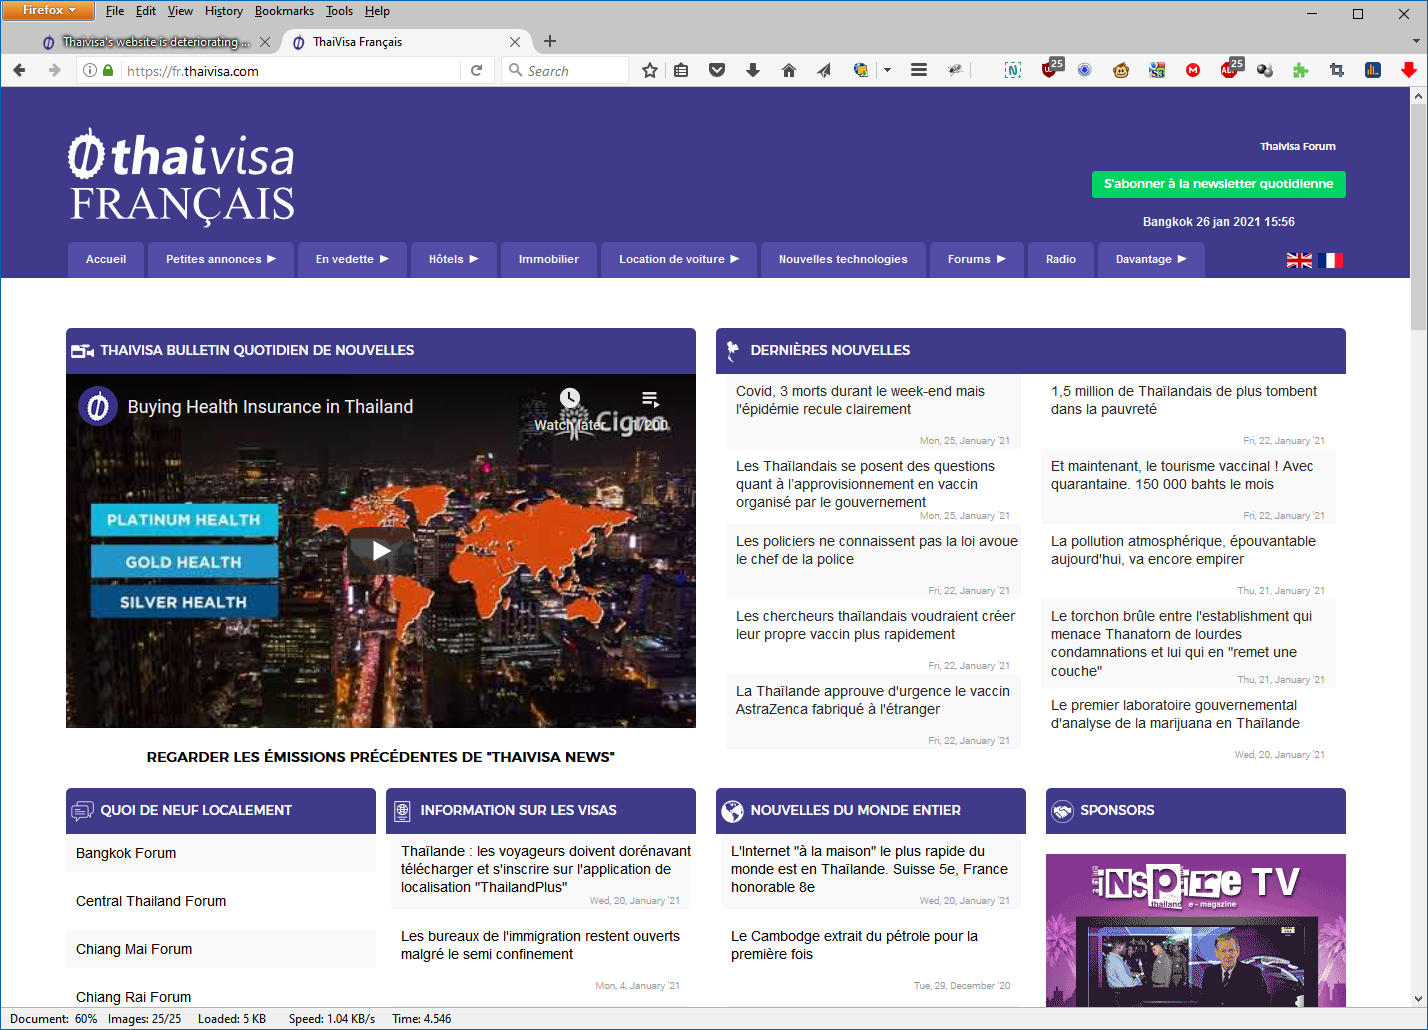Image resolution: width=1428 pixels, height=1030 pixels.
Task: Bookmark this page with the star icon
Action: pos(650,70)
